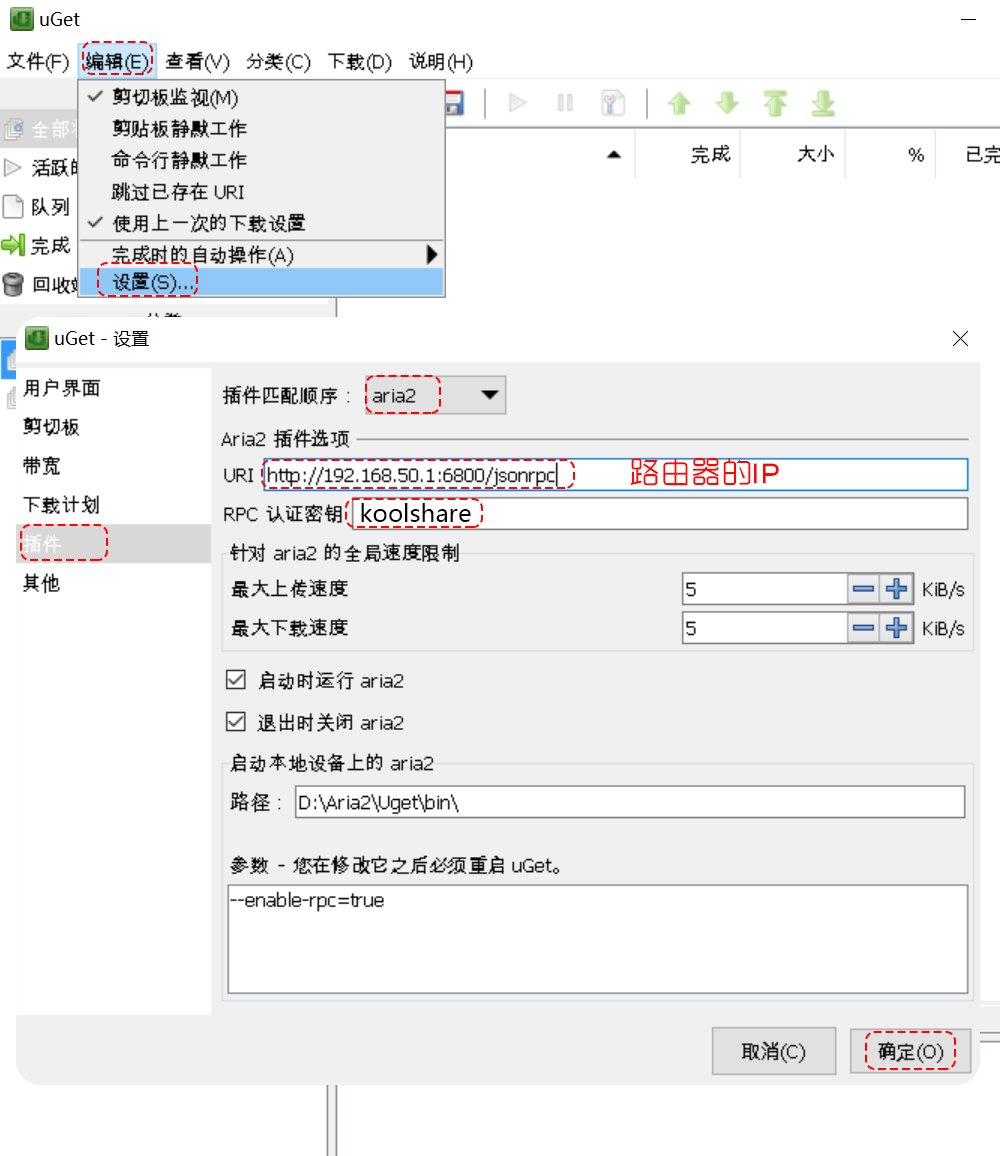This screenshot has height=1156, width=1000.
Task: Increase 最大下载速度 with the plus stepper
Action: coord(897,627)
